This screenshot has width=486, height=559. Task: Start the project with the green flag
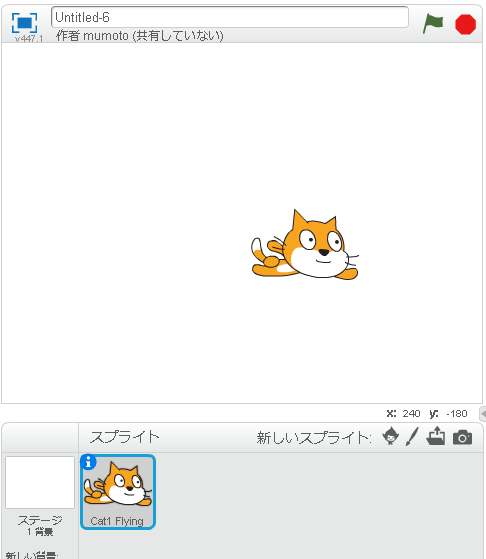click(x=433, y=24)
